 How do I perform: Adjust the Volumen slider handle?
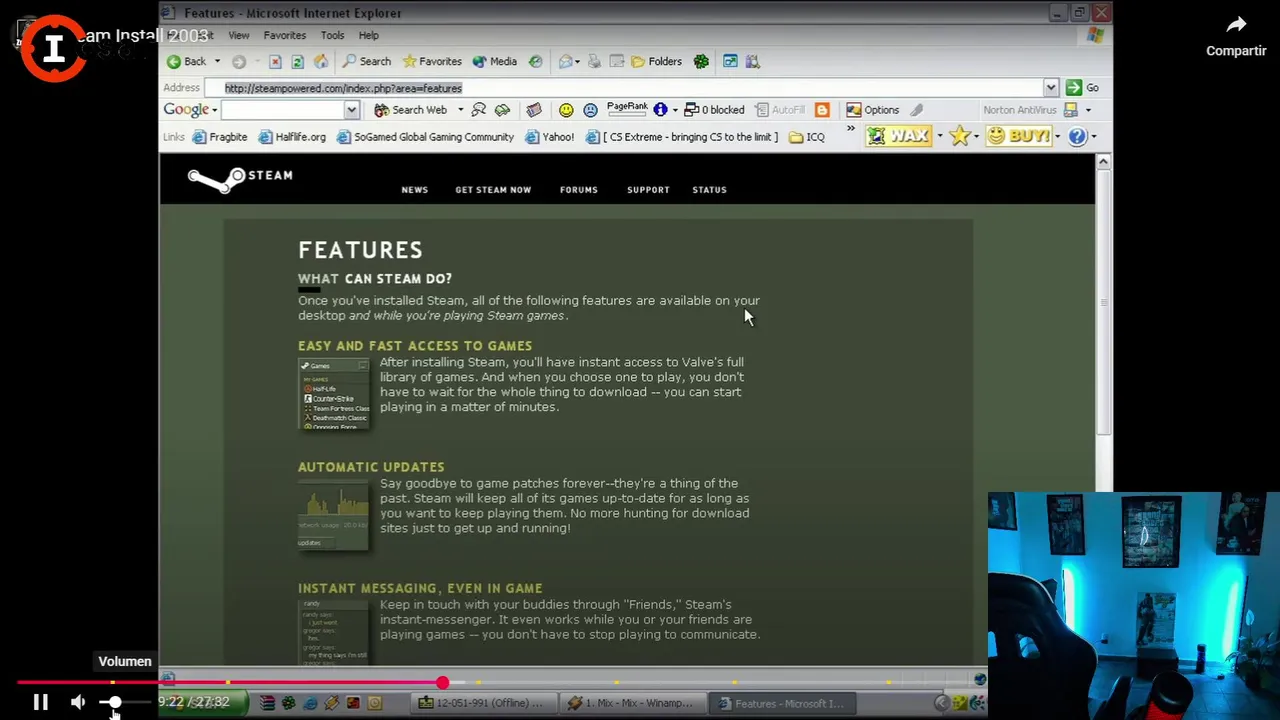pos(115,703)
